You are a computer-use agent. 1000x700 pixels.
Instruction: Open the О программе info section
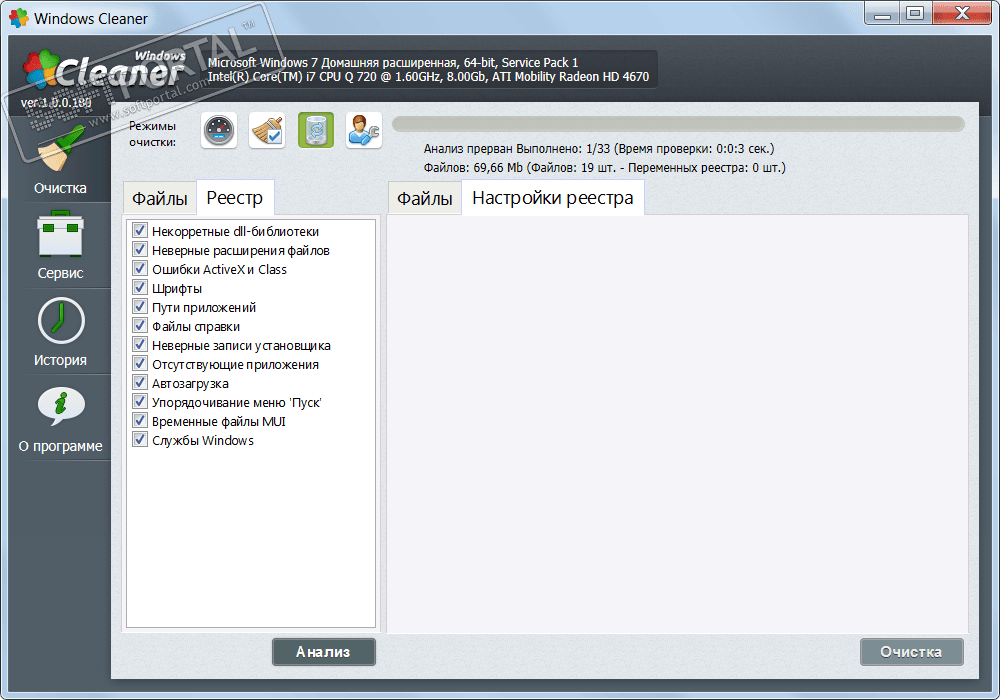click(x=60, y=419)
